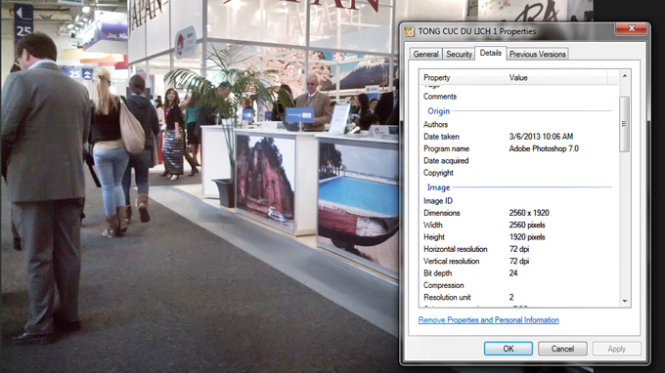Click the Resolution unit value 2

[x=511, y=297]
